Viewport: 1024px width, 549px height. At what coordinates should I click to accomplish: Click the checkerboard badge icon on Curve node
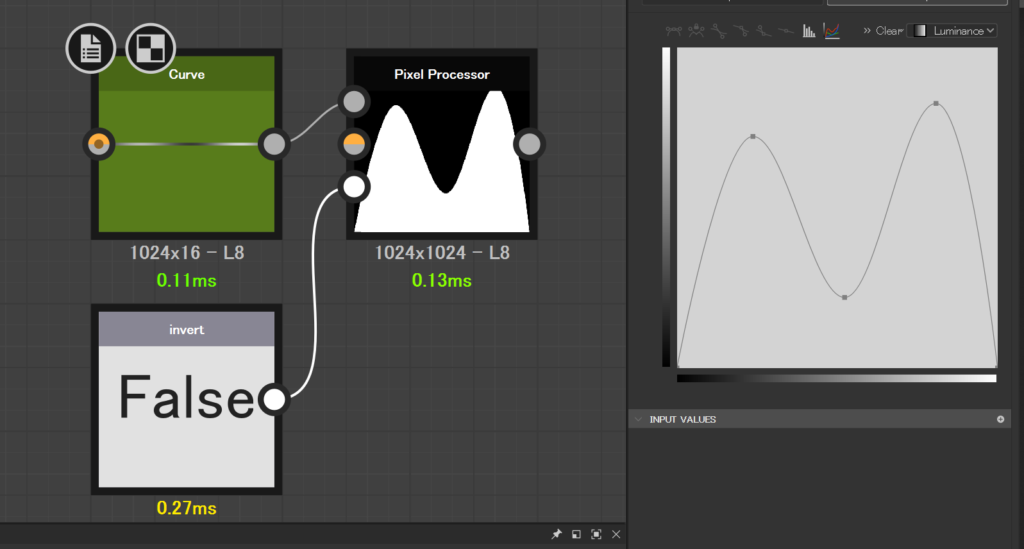151,48
